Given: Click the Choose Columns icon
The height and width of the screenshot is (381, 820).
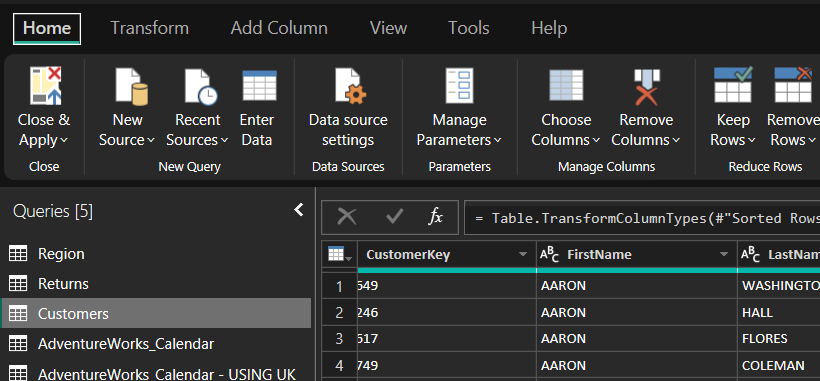Looking at the screenshot, I should pos(566,85).
